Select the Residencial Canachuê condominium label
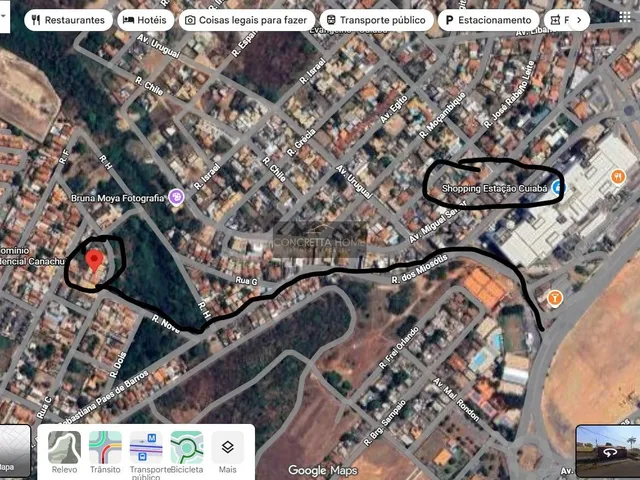 click(x=32, y=256)
